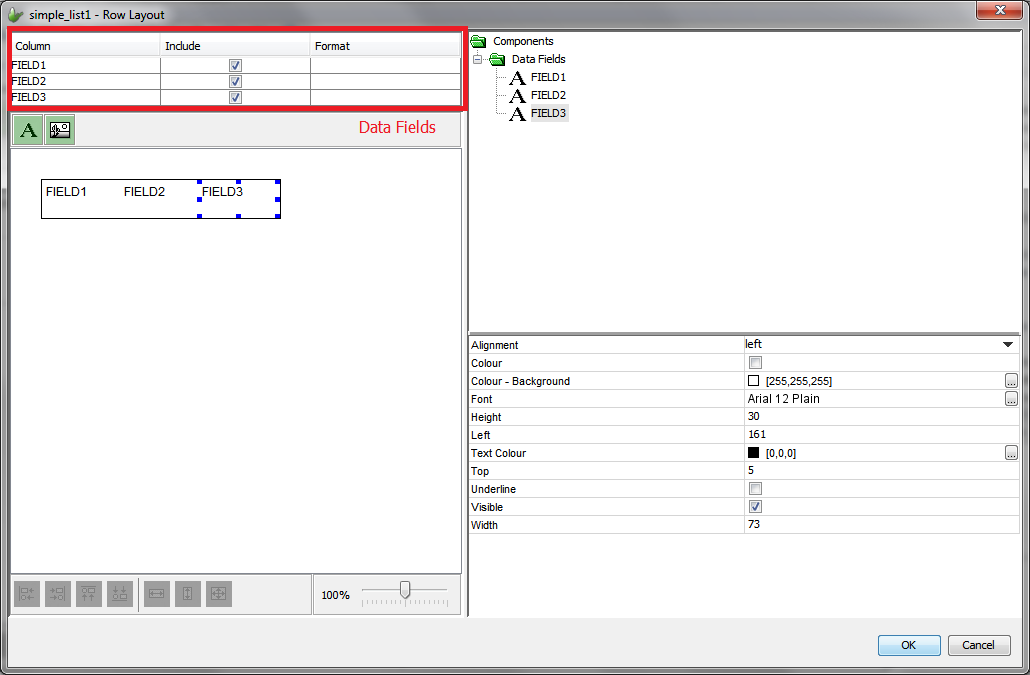Click the make same width icon
This screenshot has height=675, width=1030.
click(x=157, y=594)
